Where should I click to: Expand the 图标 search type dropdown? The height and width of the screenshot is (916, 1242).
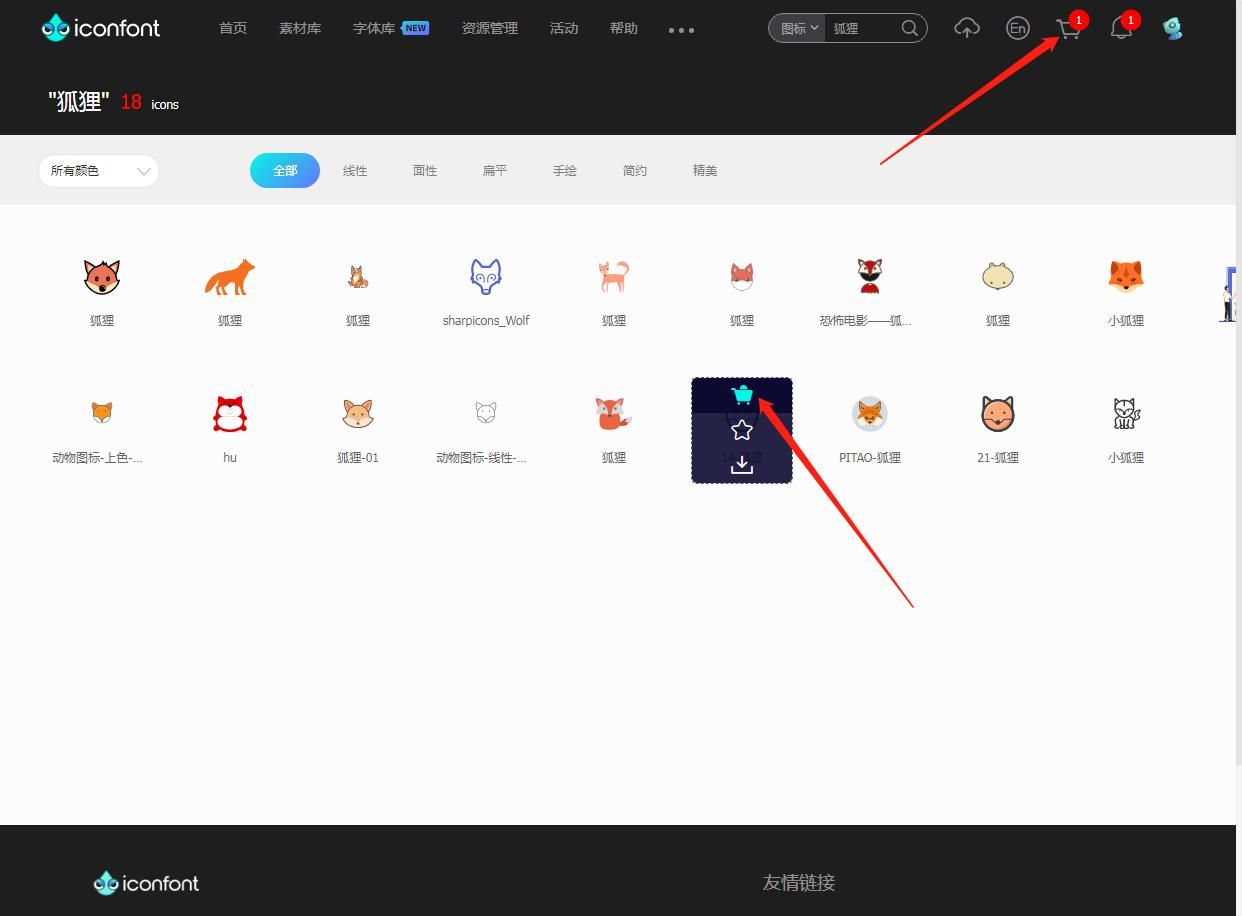click(x=799, y=28)
